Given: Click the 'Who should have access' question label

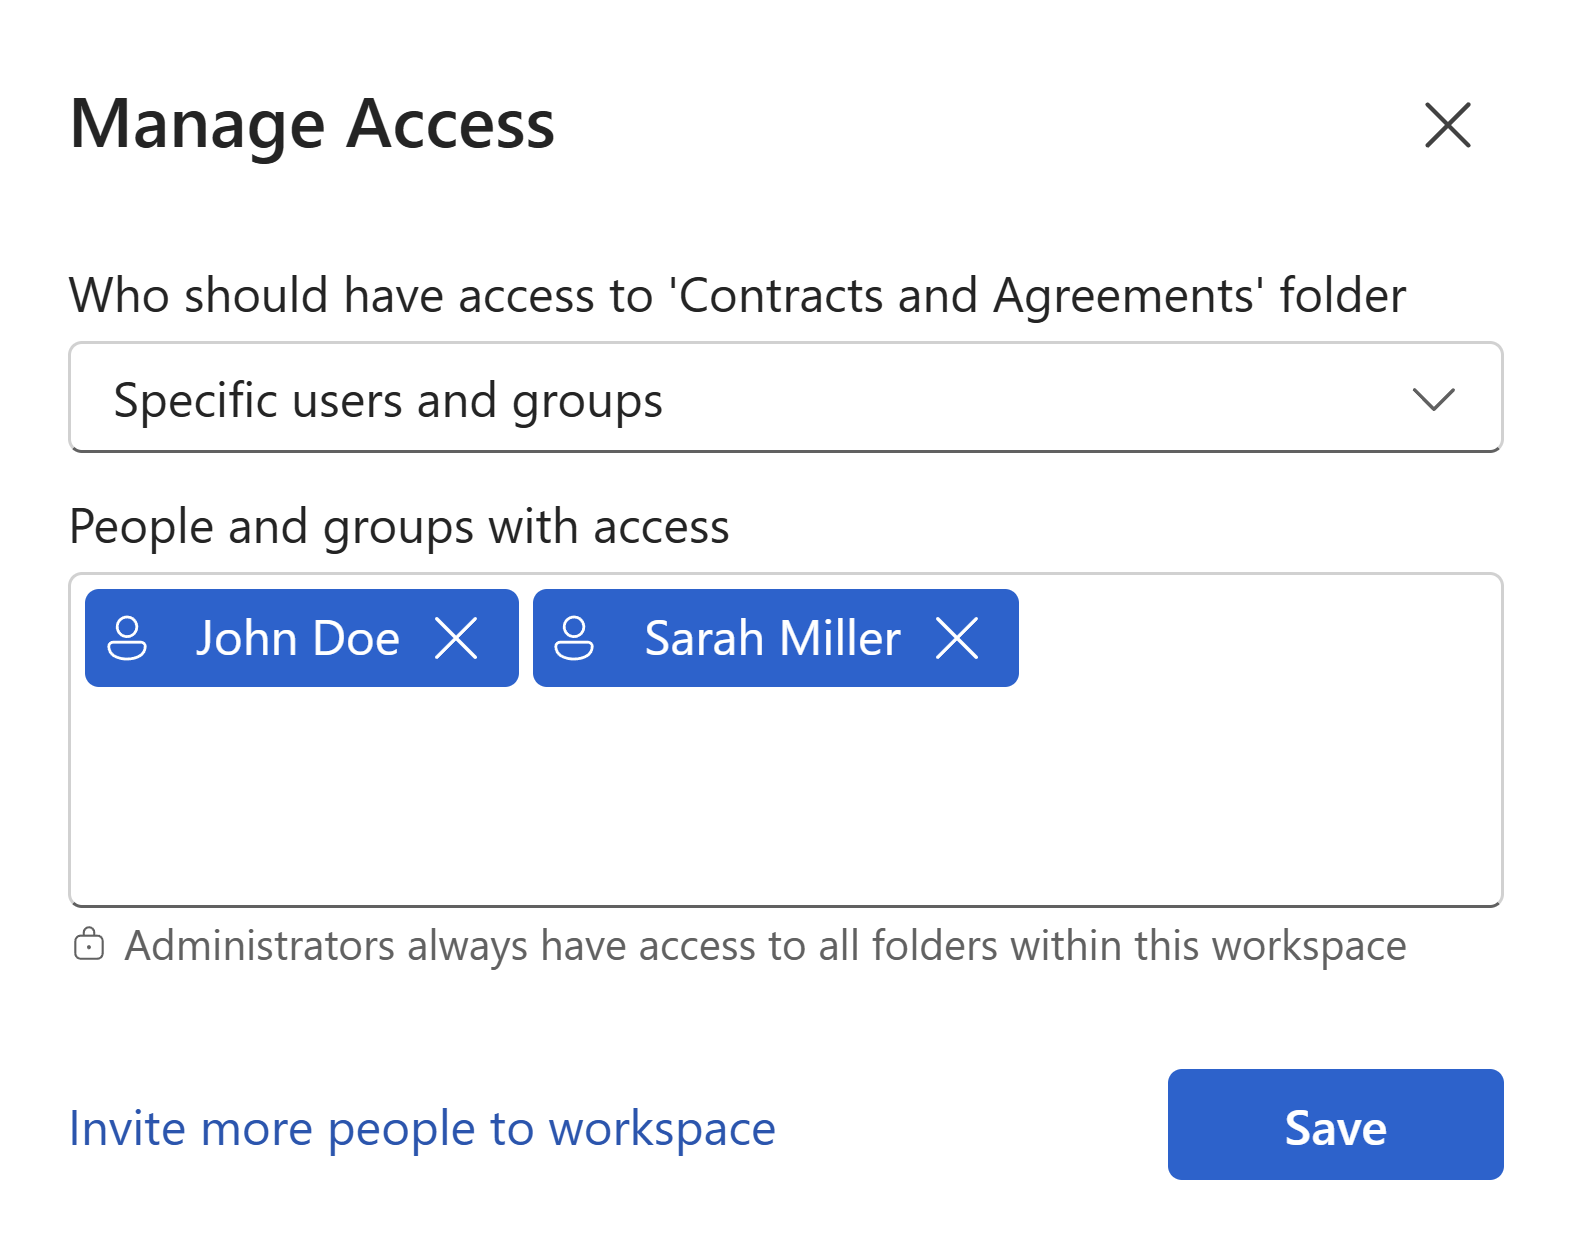Looking at the screenshot, I should 737,296.
